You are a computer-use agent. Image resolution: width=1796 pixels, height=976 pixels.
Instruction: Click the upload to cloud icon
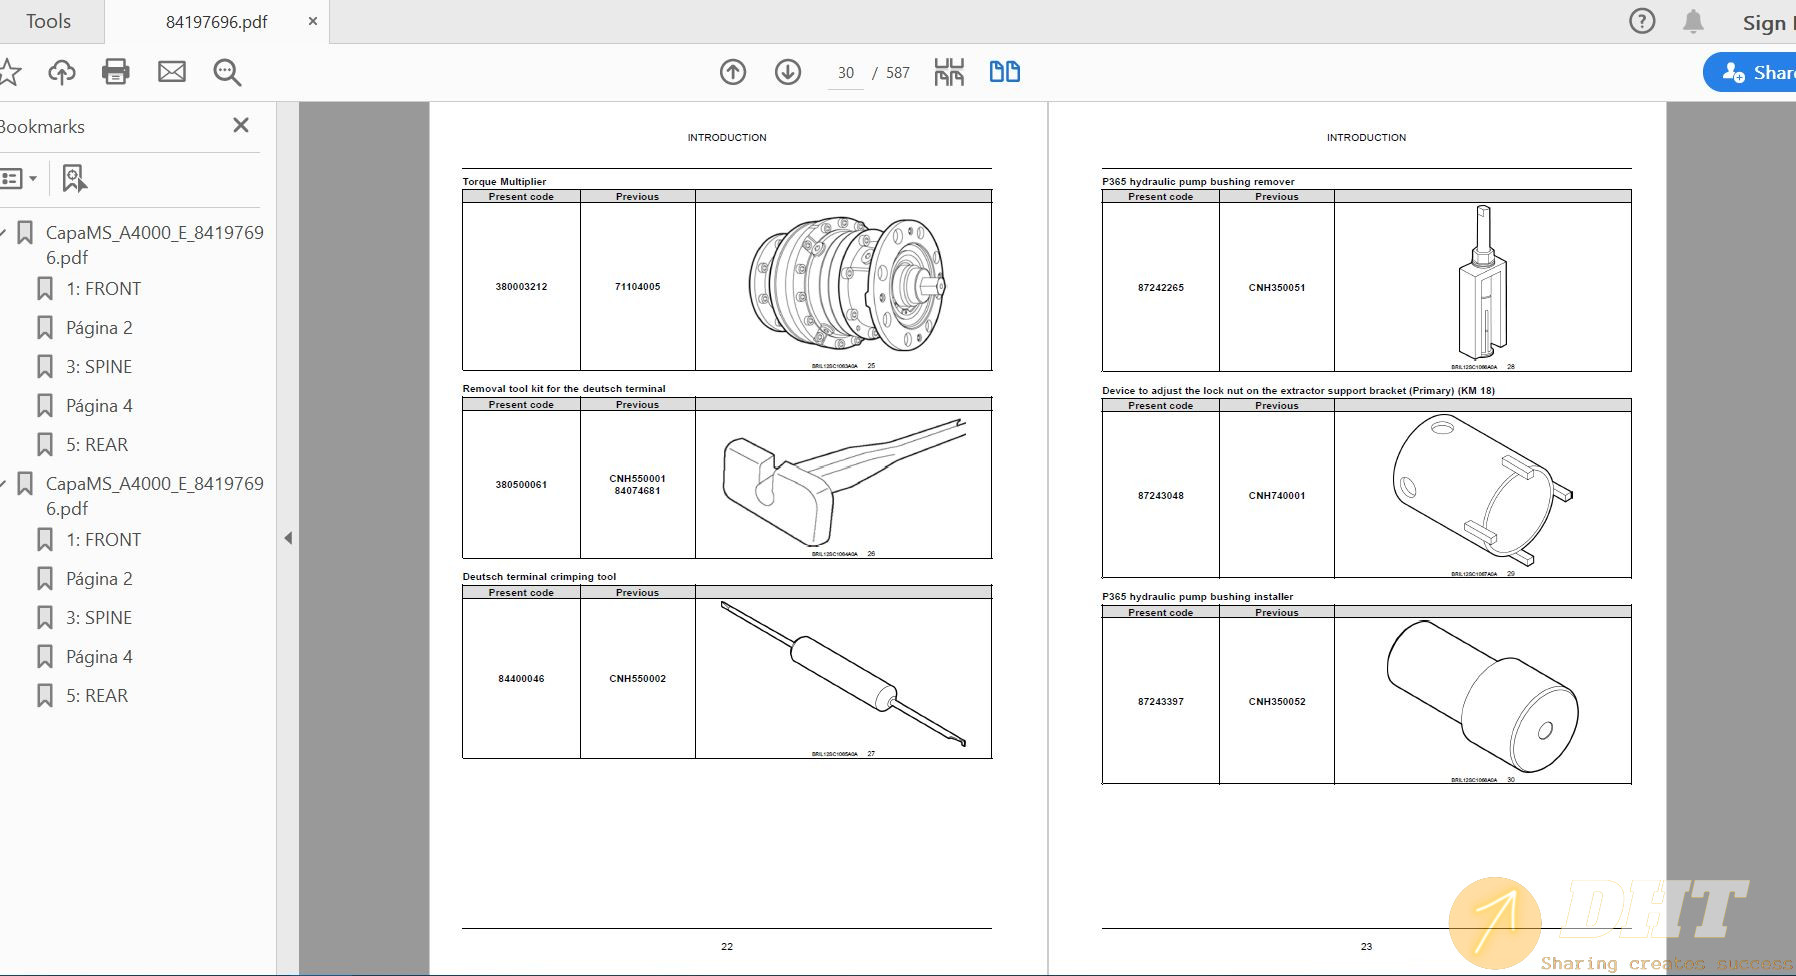point(62,72)
